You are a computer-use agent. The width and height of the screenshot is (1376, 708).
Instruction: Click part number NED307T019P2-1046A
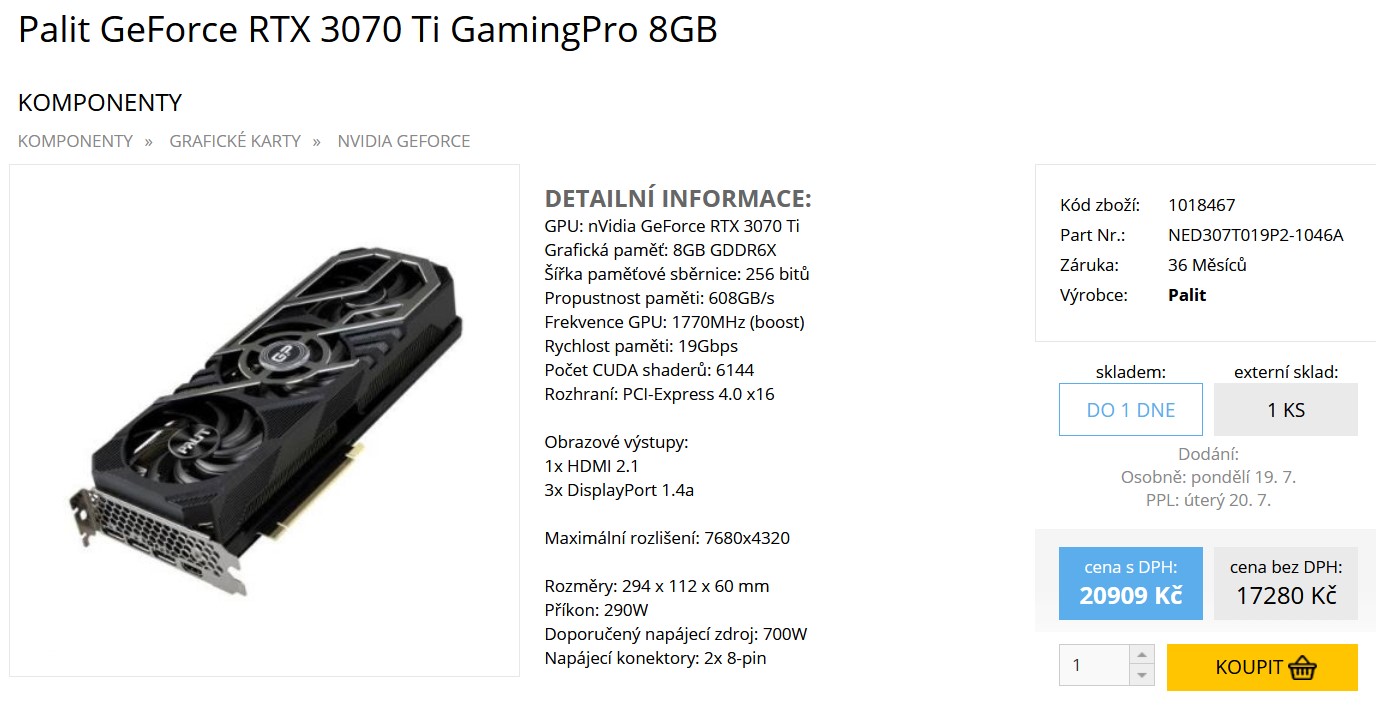(1255, 235)
